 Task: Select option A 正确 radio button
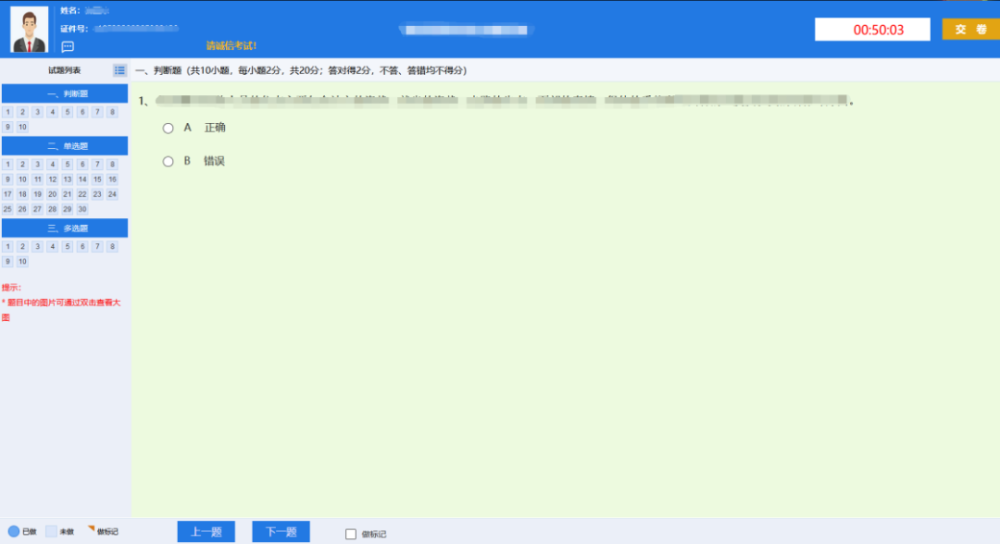(x=168, y=128)
